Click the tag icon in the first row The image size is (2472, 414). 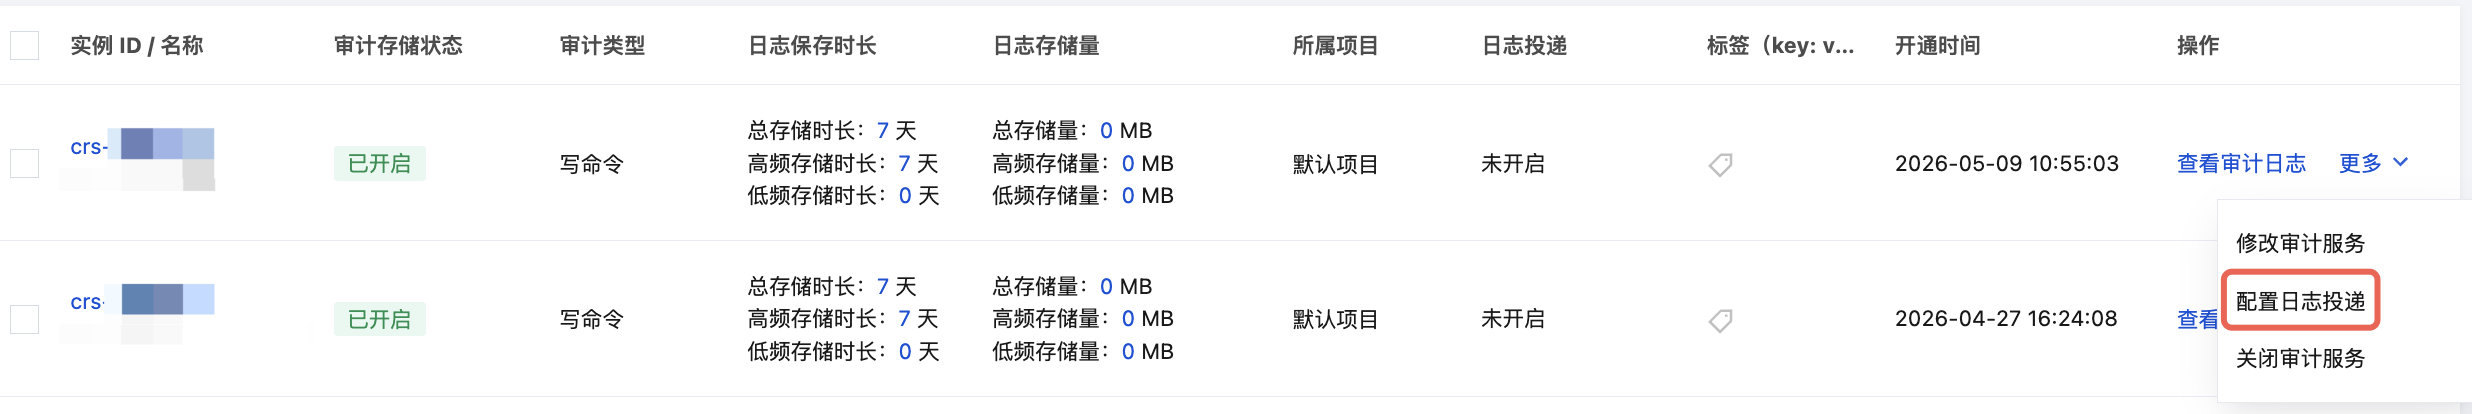tap(1720, 164)
